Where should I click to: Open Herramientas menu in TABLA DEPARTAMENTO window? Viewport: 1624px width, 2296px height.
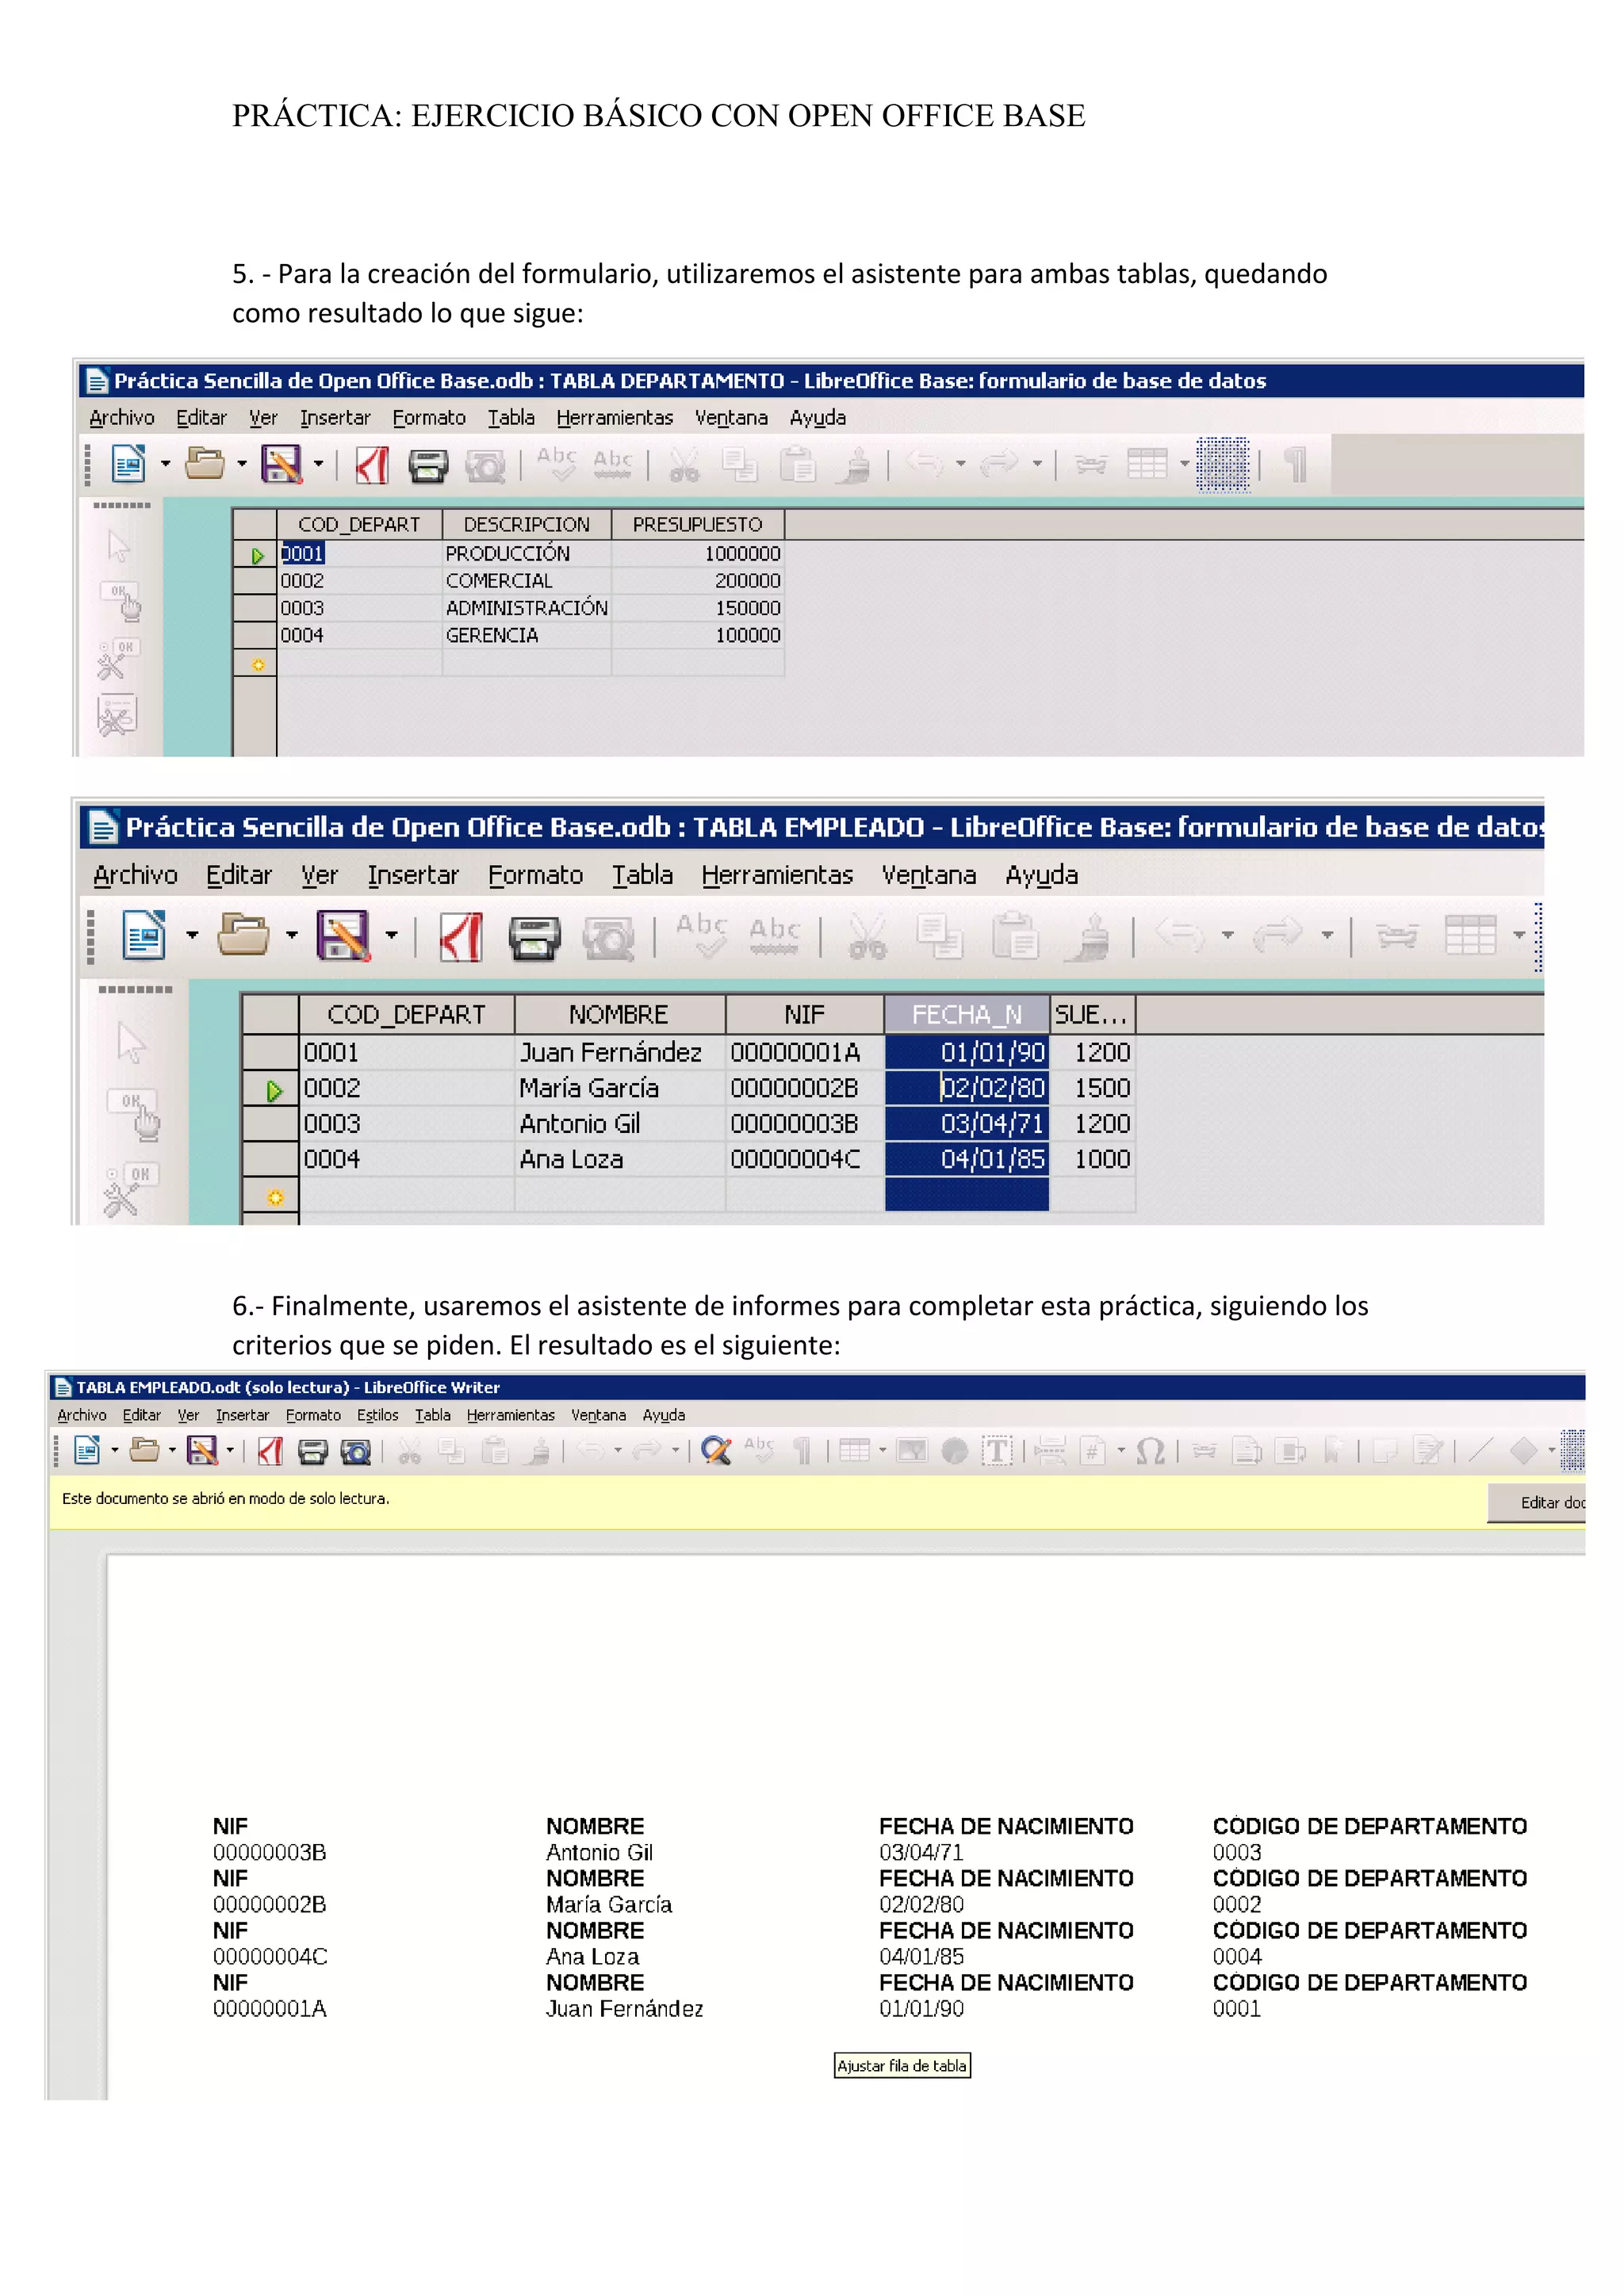tap(615, 418)
